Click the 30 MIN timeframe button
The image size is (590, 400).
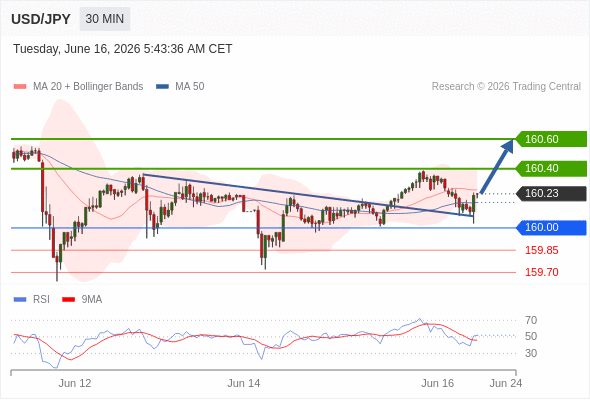(105, 19)
